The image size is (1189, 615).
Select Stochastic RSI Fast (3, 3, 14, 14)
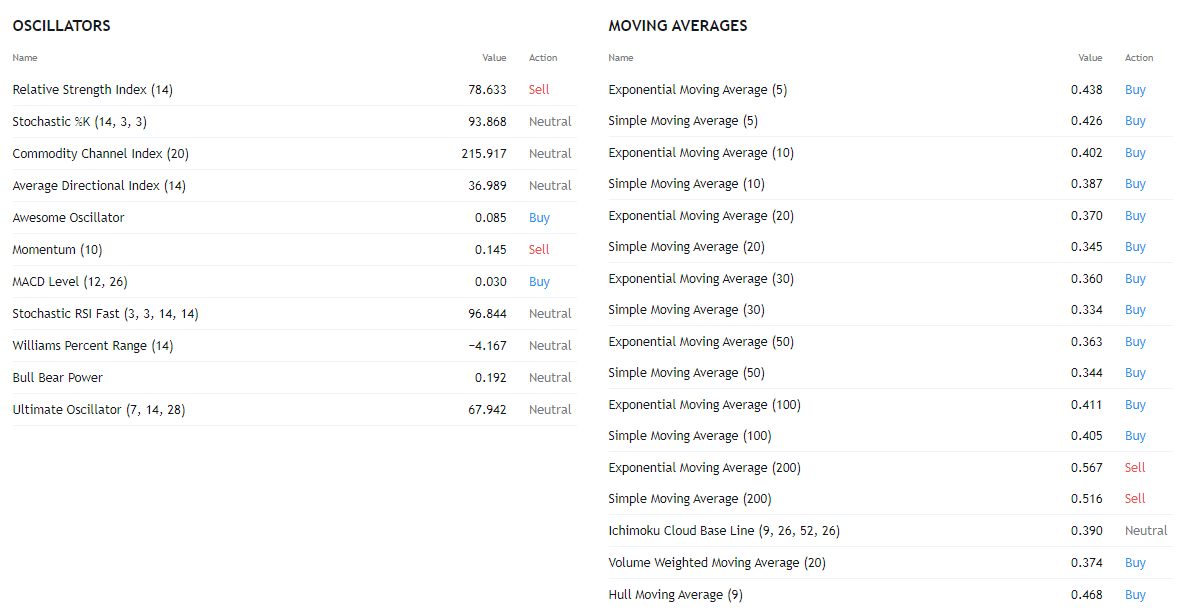pyautogui.click(x=105, y=313)
